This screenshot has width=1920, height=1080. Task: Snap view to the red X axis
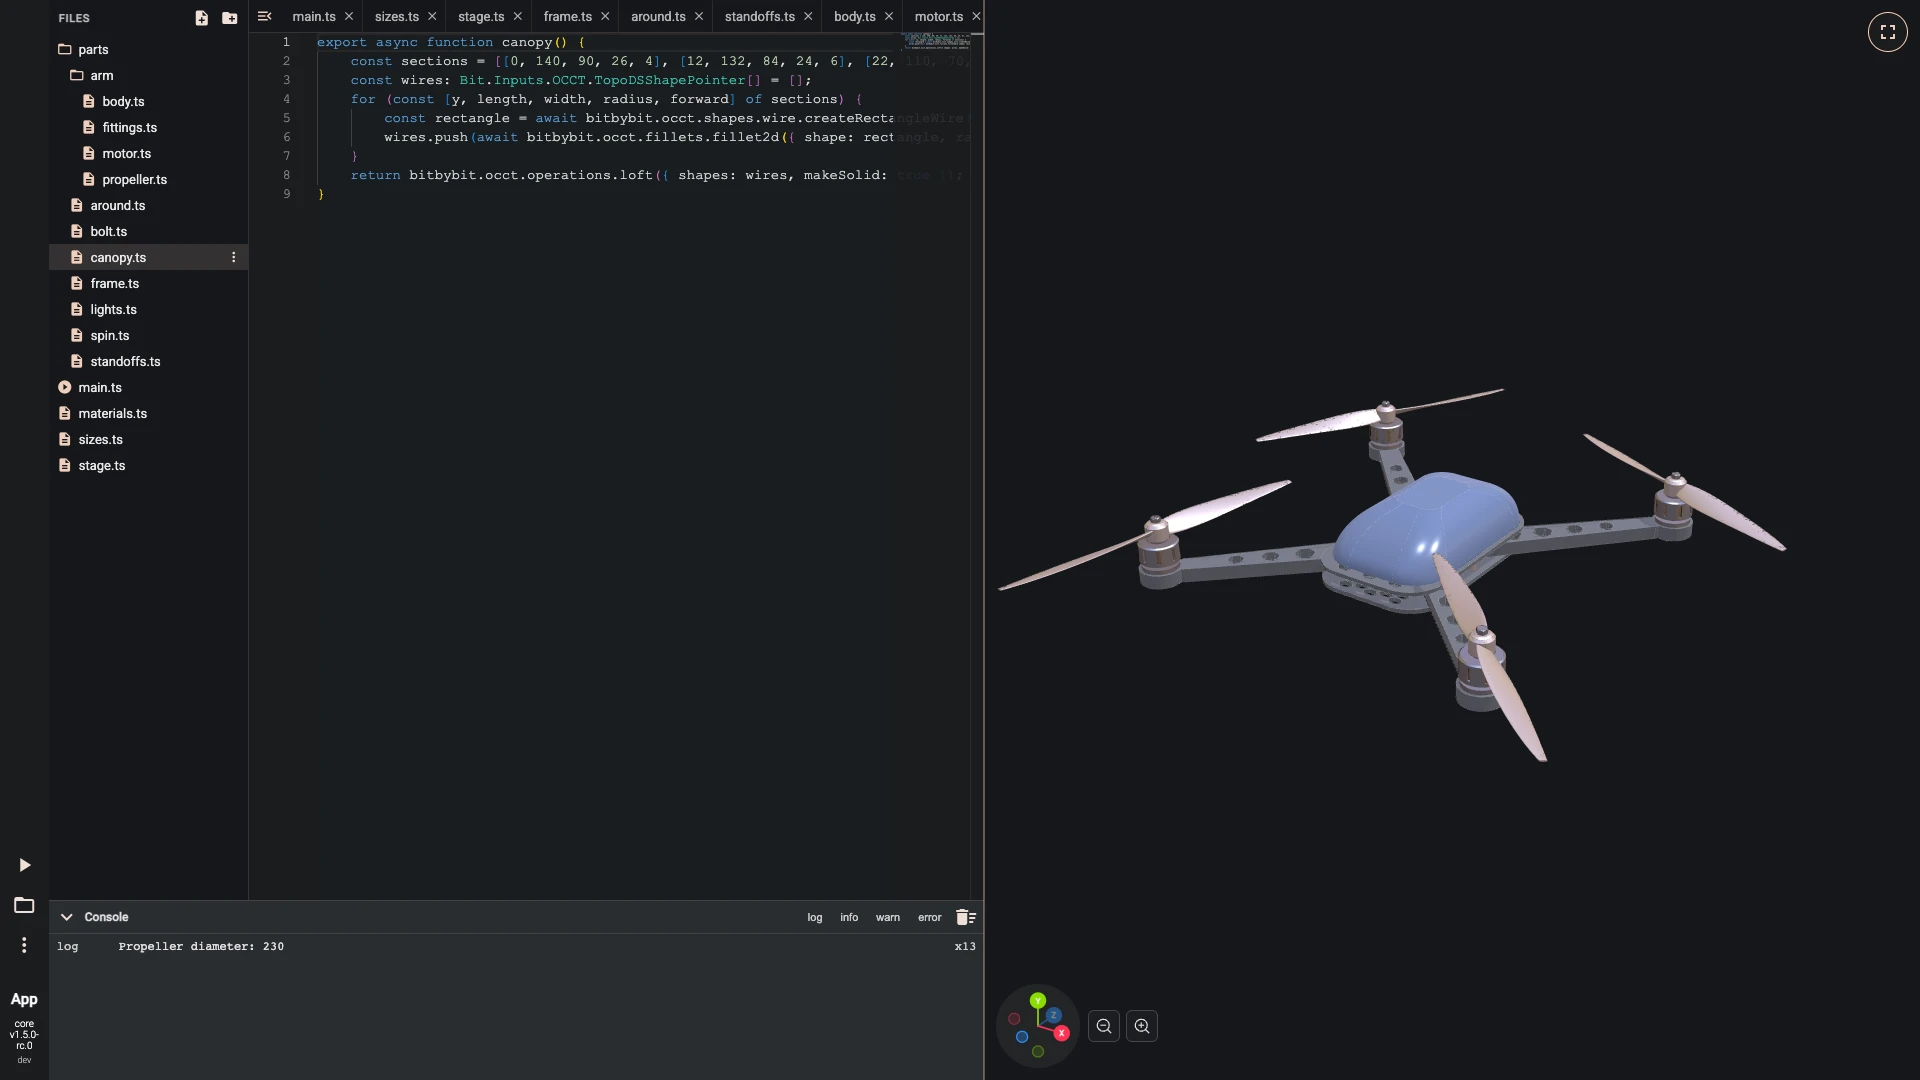[x=1061, y=1033]
